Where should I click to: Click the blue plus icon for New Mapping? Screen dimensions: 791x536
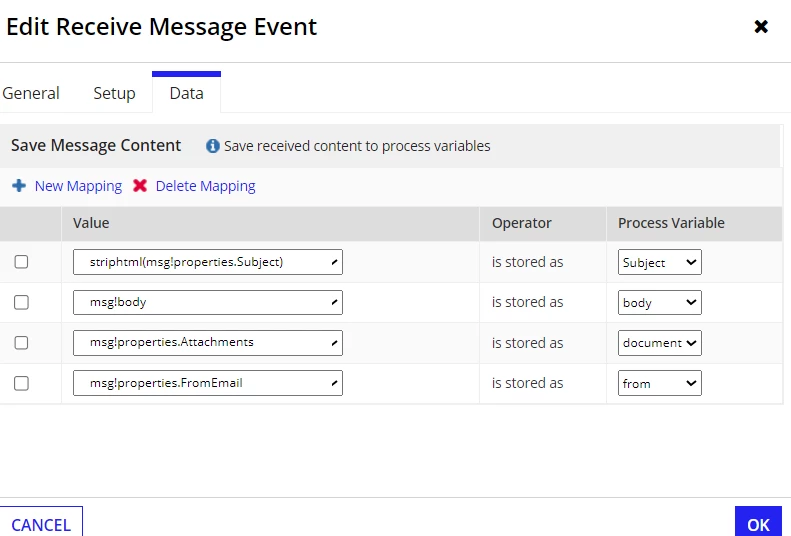(x=19, y=186)
